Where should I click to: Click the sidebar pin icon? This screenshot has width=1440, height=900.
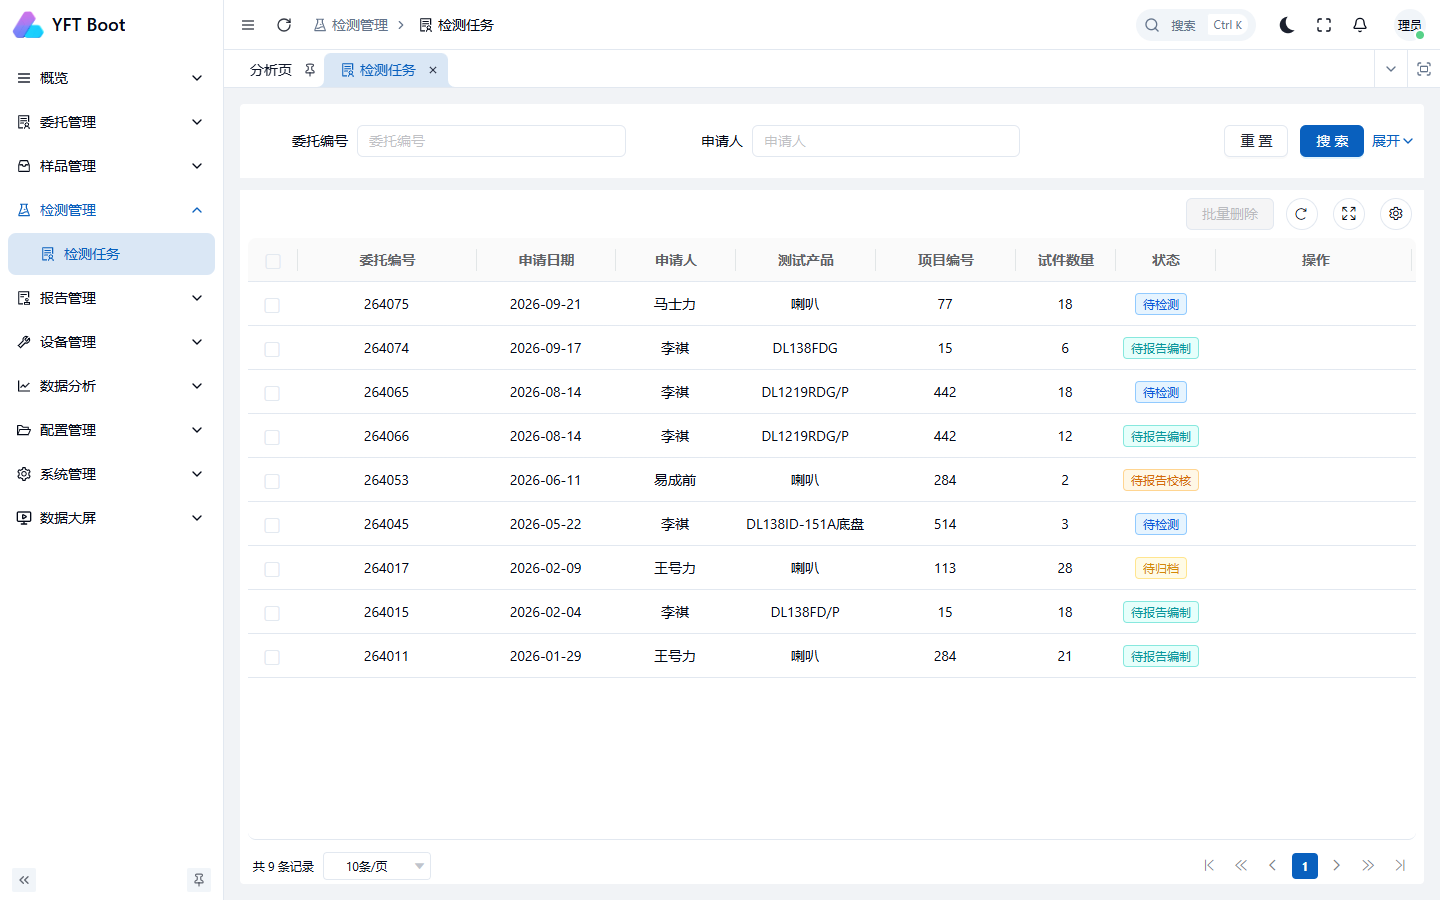tap(199, 880)
